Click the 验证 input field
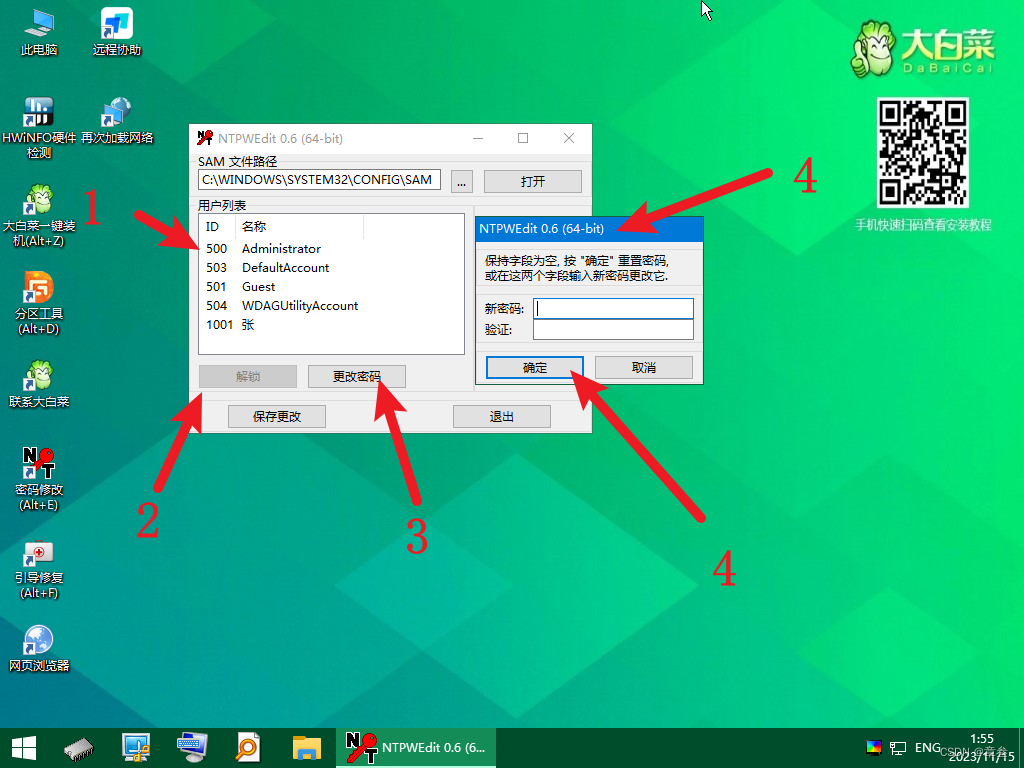The height and width of the screenshot is (768, 1024). [x=613, y=329]
